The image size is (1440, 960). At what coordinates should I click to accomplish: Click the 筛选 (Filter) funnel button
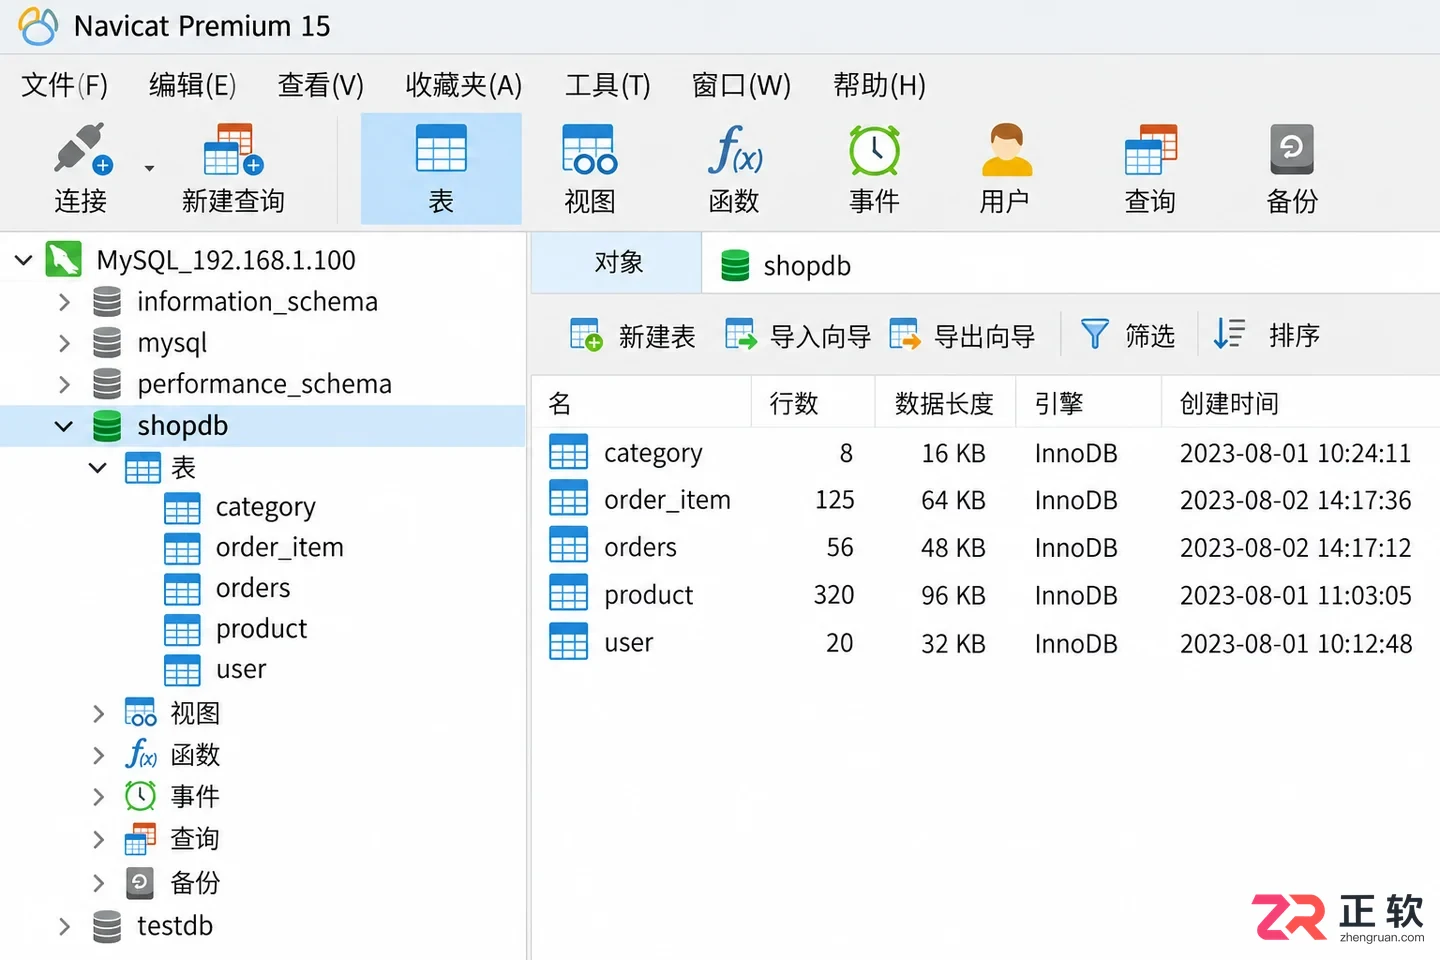[x=1127, y=335]
